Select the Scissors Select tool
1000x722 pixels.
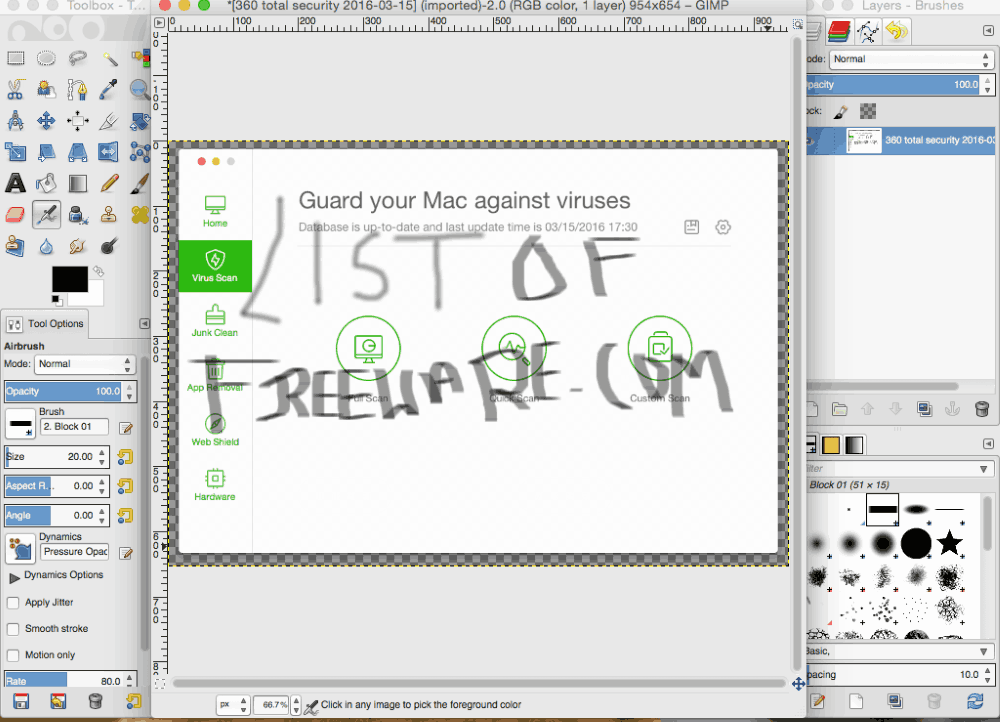coord(15,89)
